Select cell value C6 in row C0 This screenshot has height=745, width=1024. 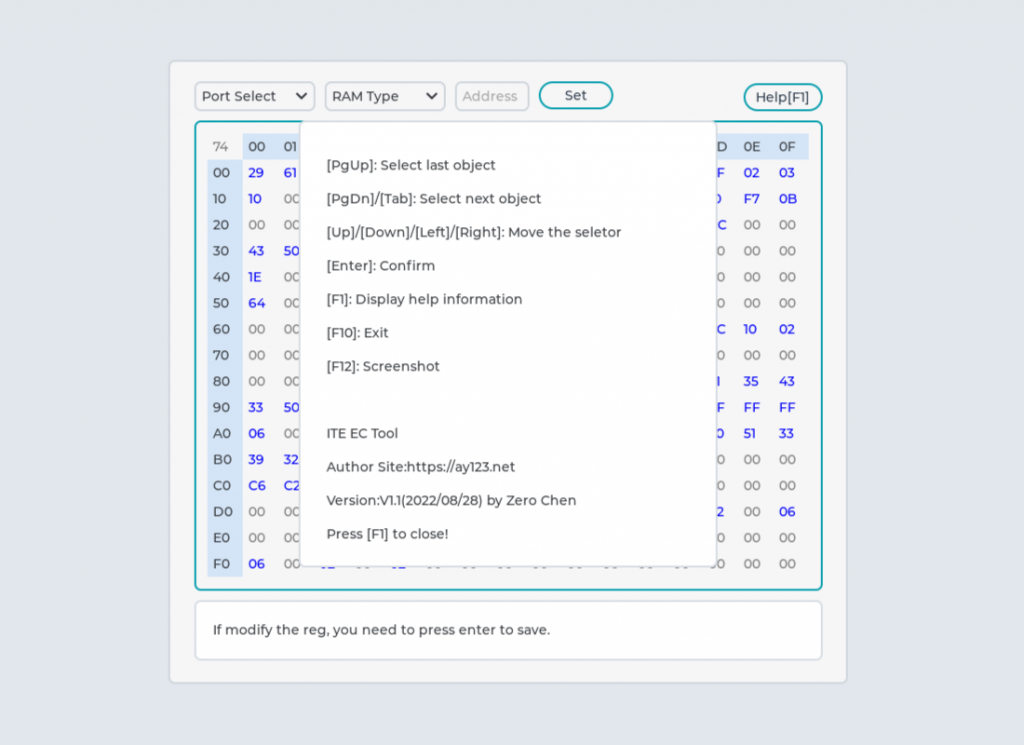[256, 486]
